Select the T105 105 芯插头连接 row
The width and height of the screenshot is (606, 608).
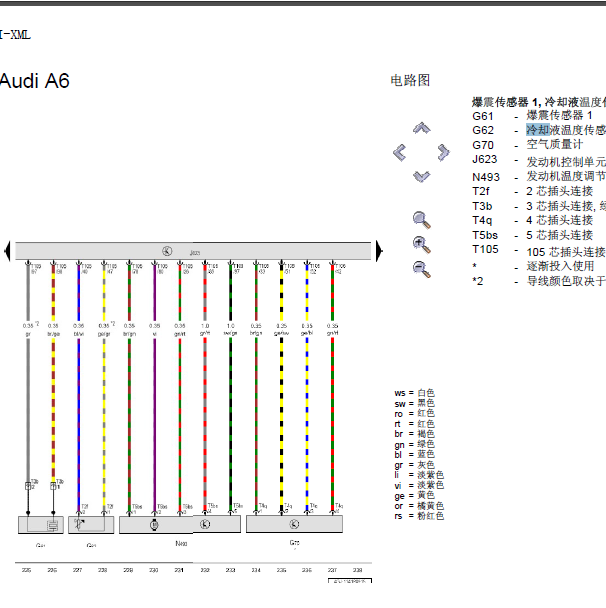click(x=539, y=251)
